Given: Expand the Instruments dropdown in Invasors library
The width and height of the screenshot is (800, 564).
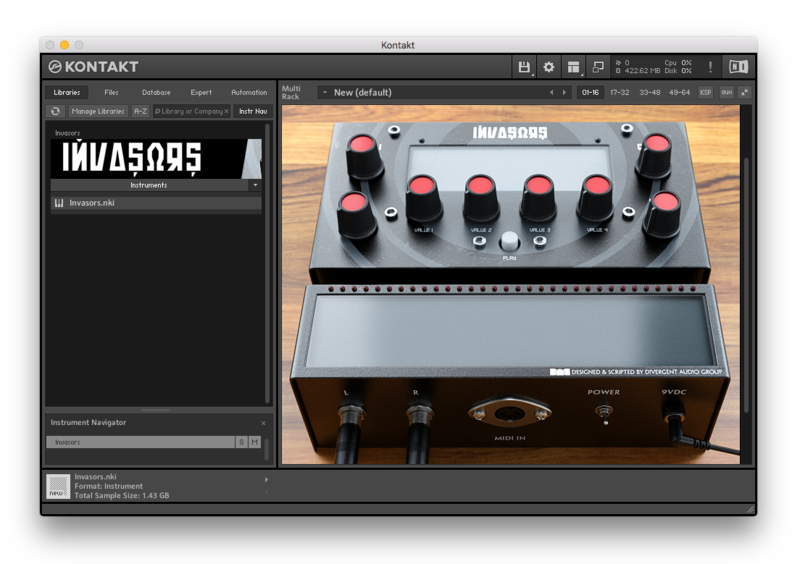Looking at the screenshot, I should coord(255,185).
